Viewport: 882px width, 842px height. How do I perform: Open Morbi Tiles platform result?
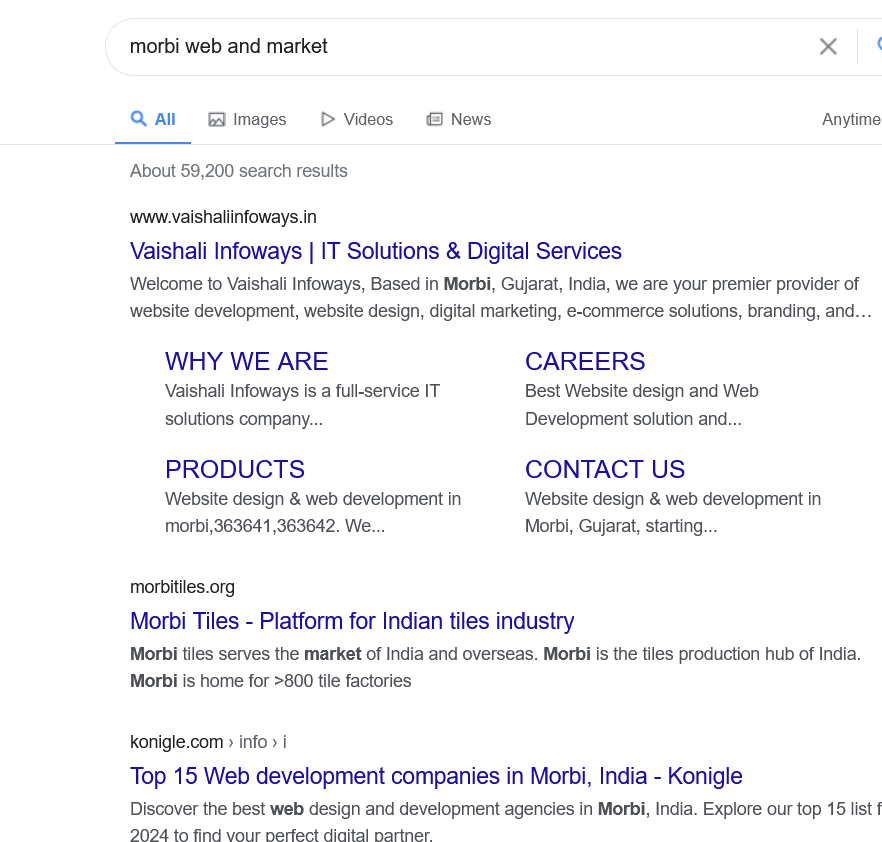[352, 621]
